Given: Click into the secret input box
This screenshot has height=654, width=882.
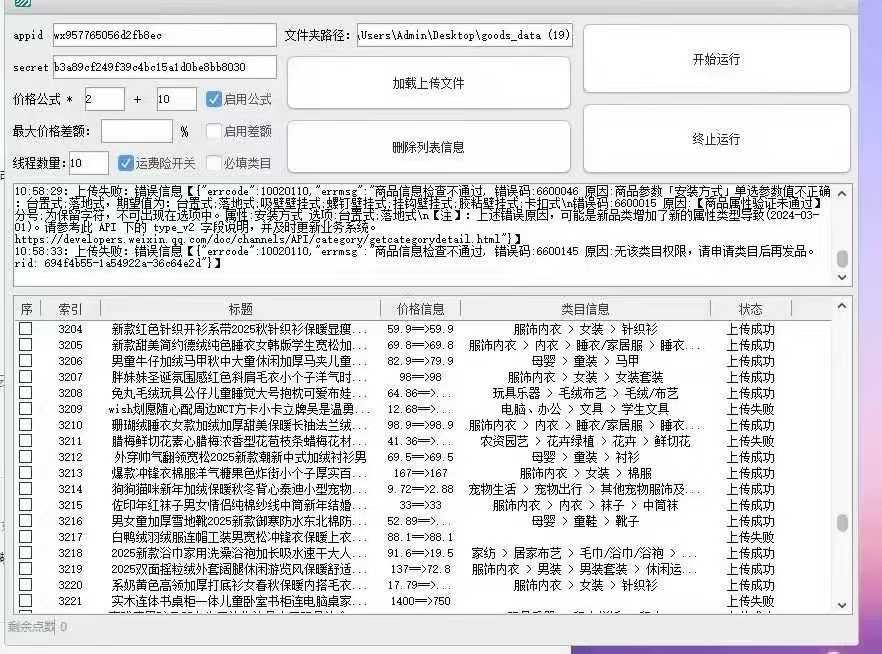Looking at the screenshot, I should [x=164, y=67].
